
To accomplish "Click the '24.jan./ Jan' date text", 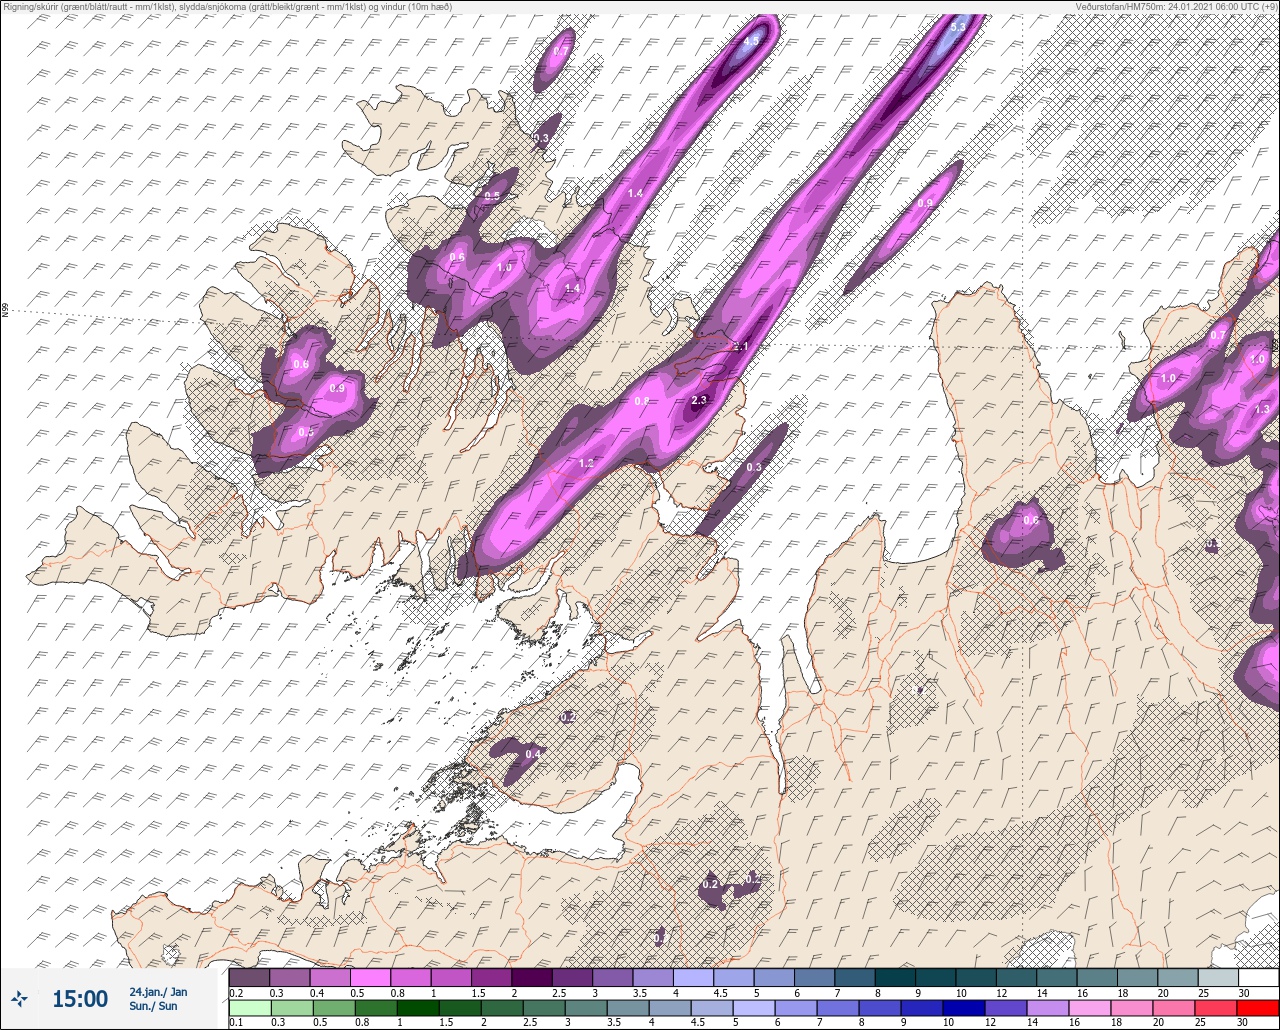I will (x=158, y=992).
